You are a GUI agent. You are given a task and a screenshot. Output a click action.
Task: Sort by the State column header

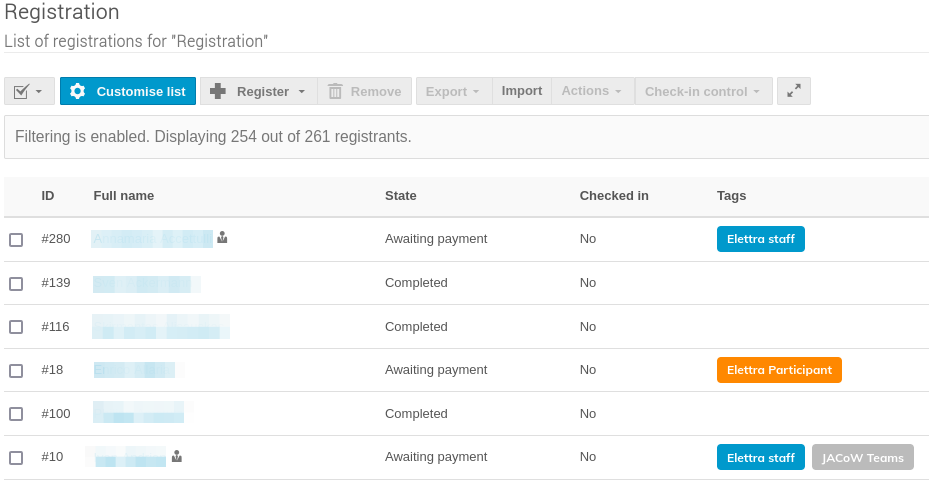coord(400,195)
